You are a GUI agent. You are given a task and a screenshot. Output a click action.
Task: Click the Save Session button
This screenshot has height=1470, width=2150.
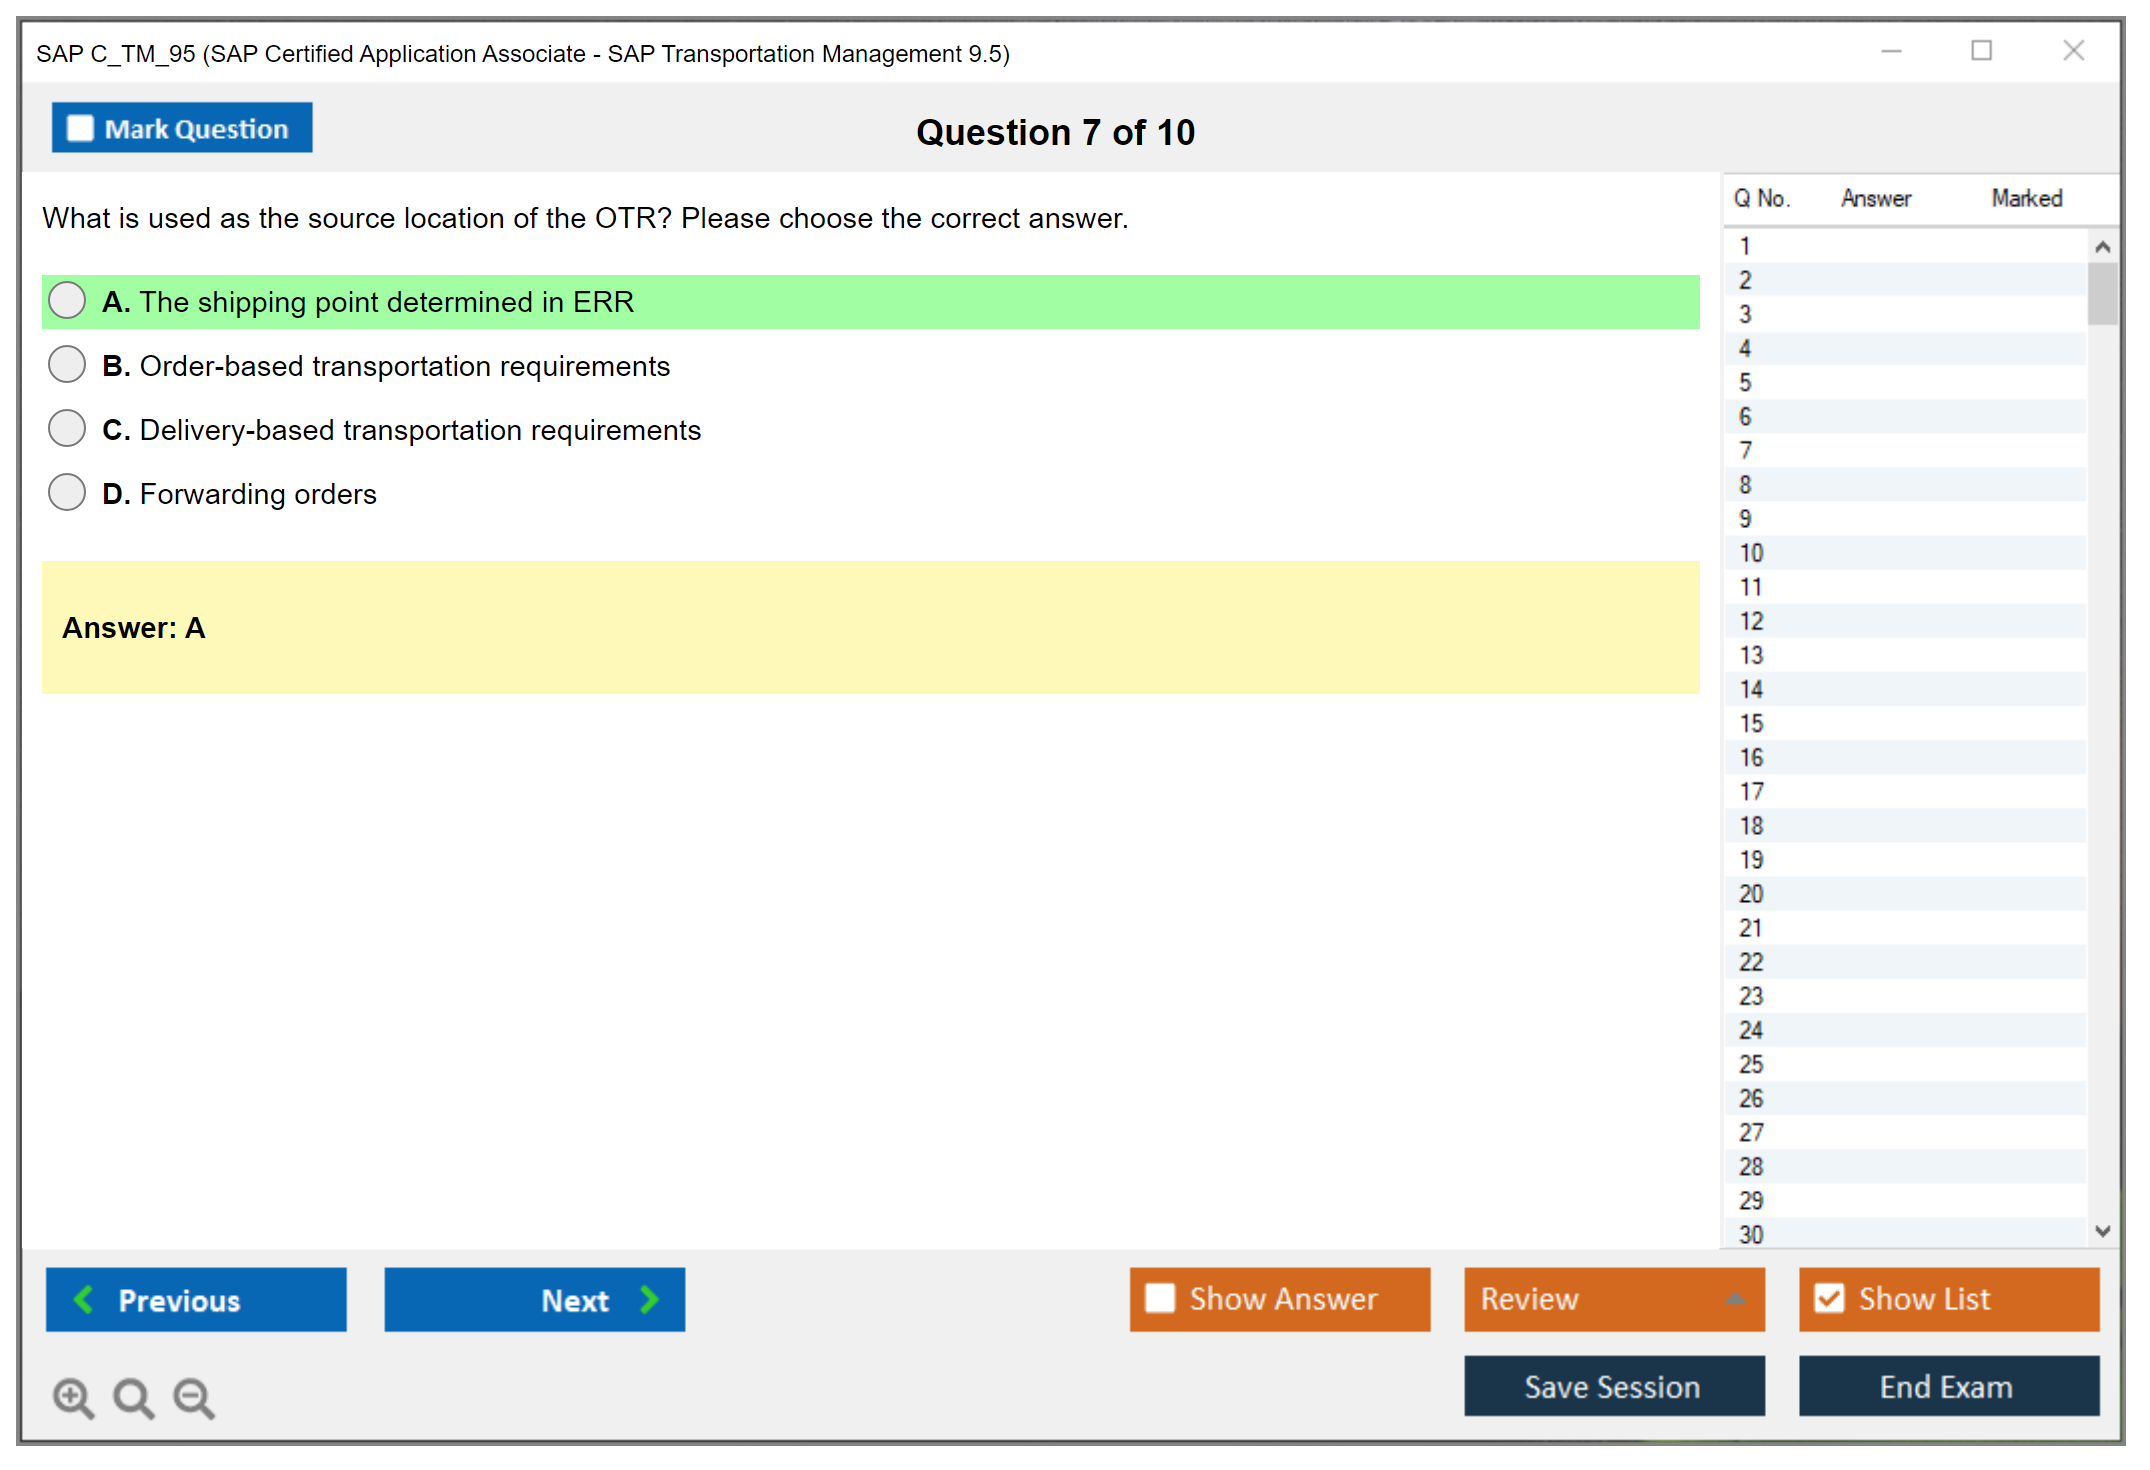1613,1386
